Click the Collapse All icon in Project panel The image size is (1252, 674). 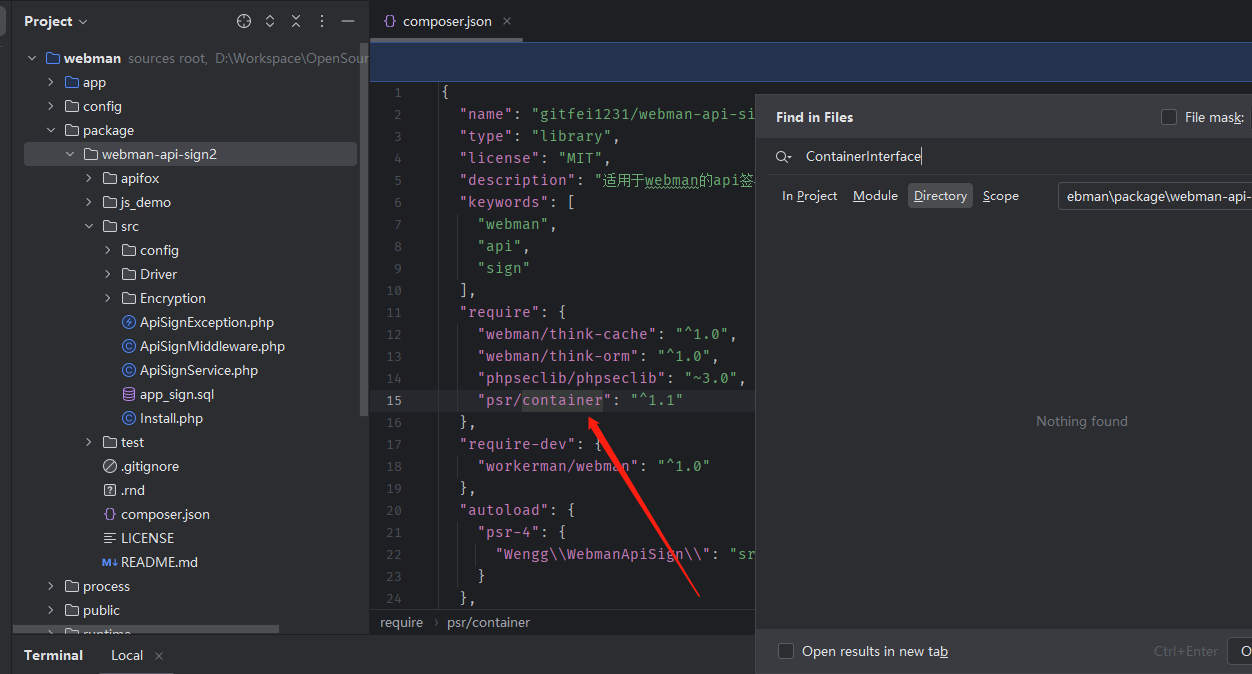(x=296, y=21)
